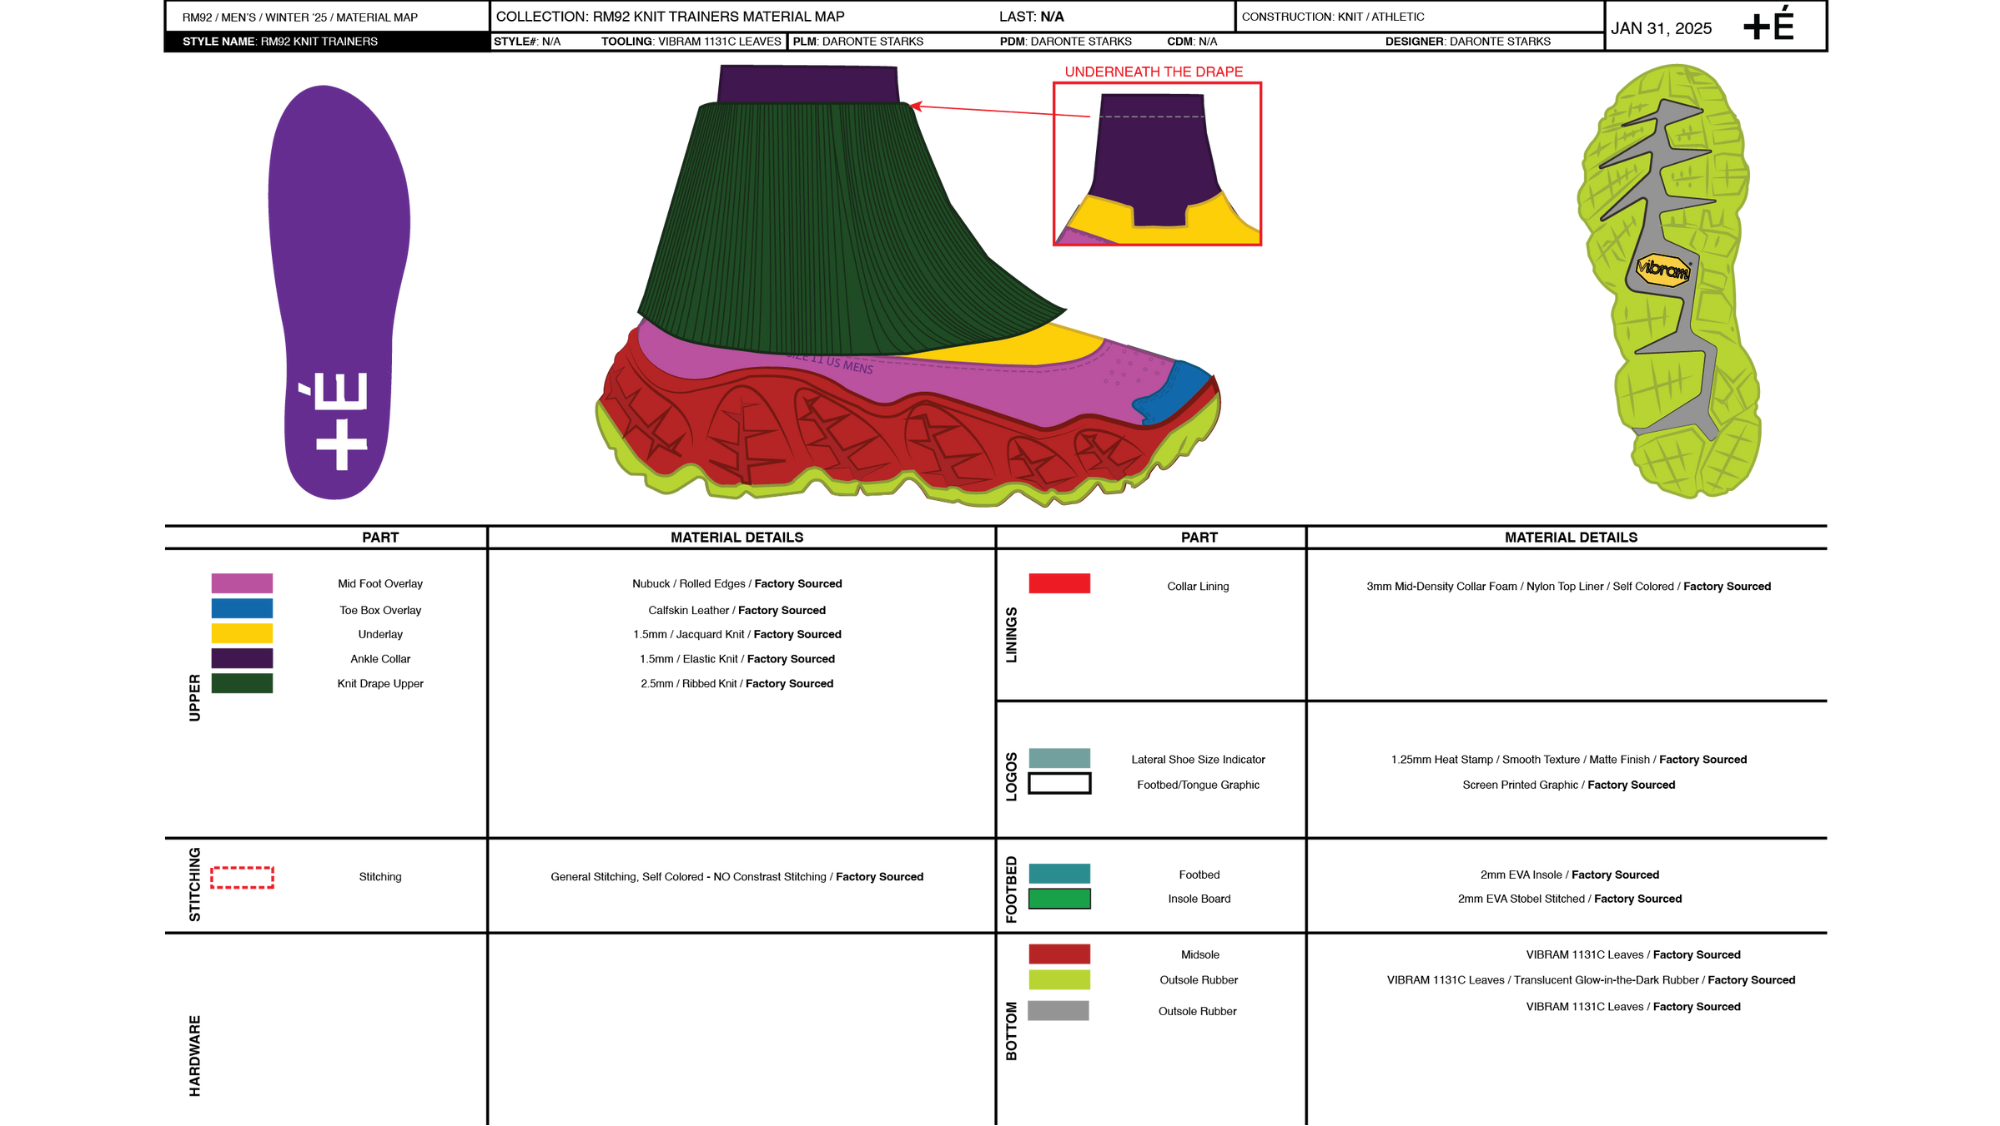Click the lime Outsole Rubber swatch
The width and height of the screenshot is (2000, 1126).
tap(1059, 980)
